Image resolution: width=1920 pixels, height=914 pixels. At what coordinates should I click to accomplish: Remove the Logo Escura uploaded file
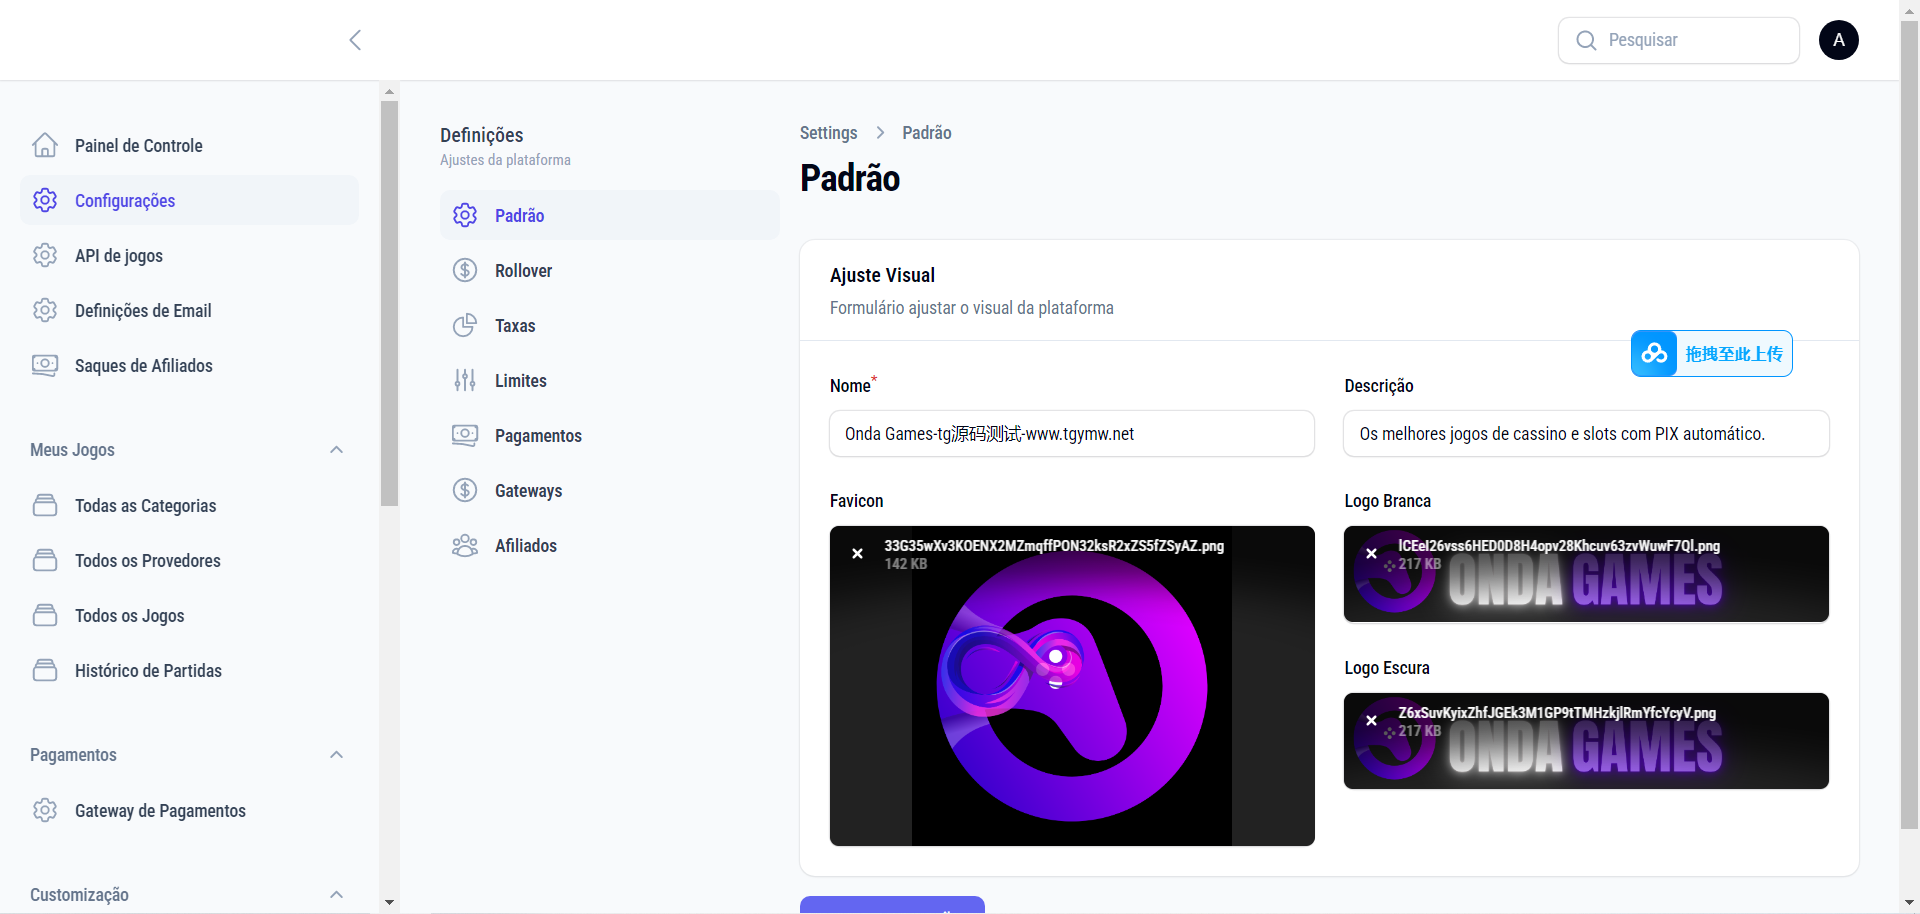(1371, 720)
